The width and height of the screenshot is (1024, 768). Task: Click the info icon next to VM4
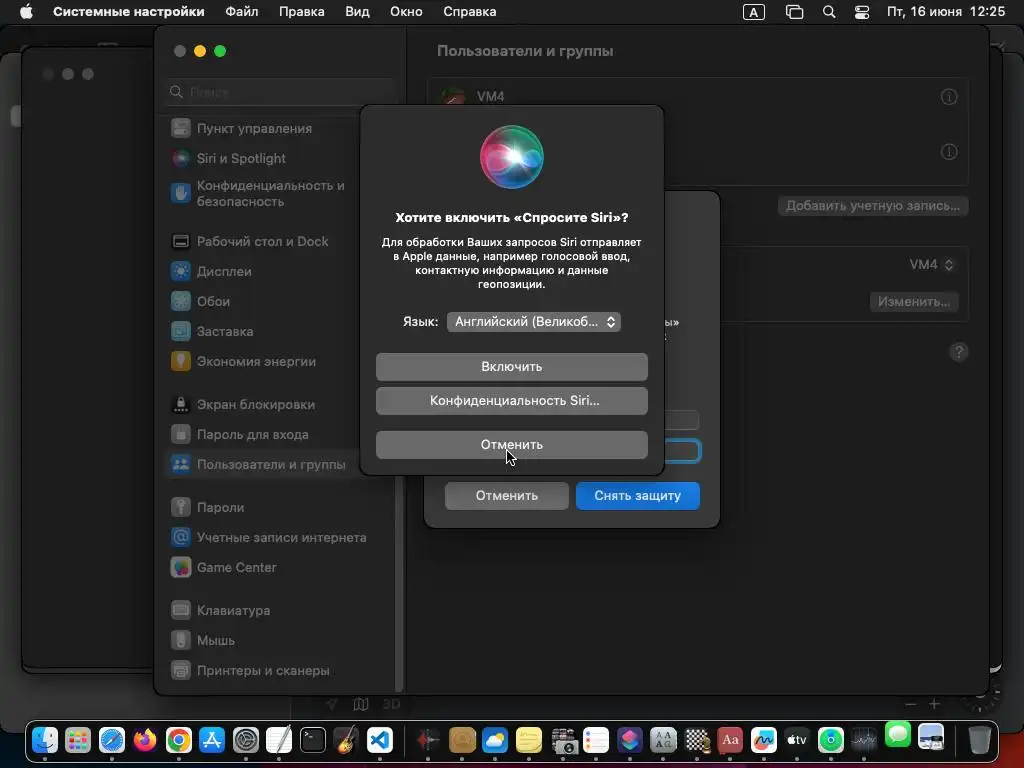(949, 97)
